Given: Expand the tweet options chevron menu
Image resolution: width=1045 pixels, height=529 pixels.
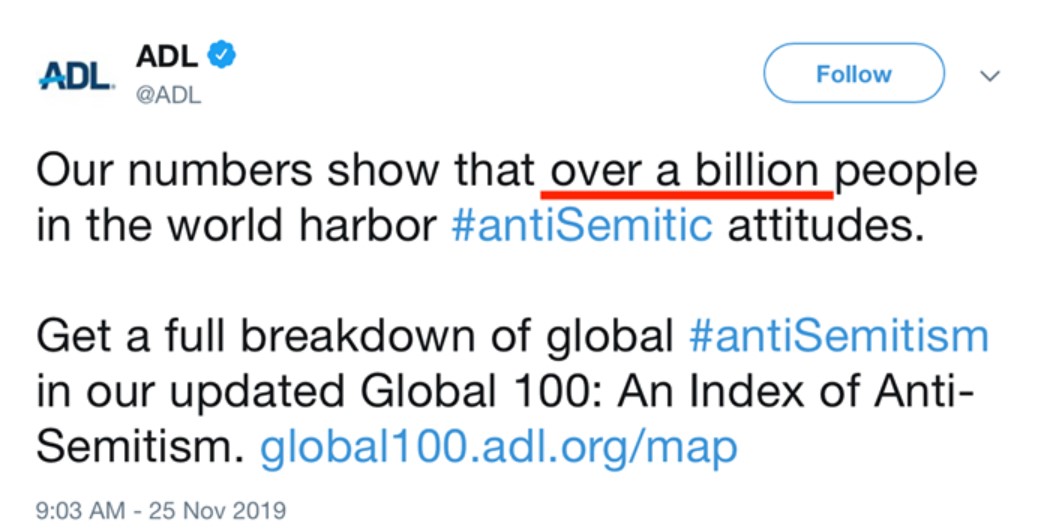Looking at the screenshot, I should [989, 76].
